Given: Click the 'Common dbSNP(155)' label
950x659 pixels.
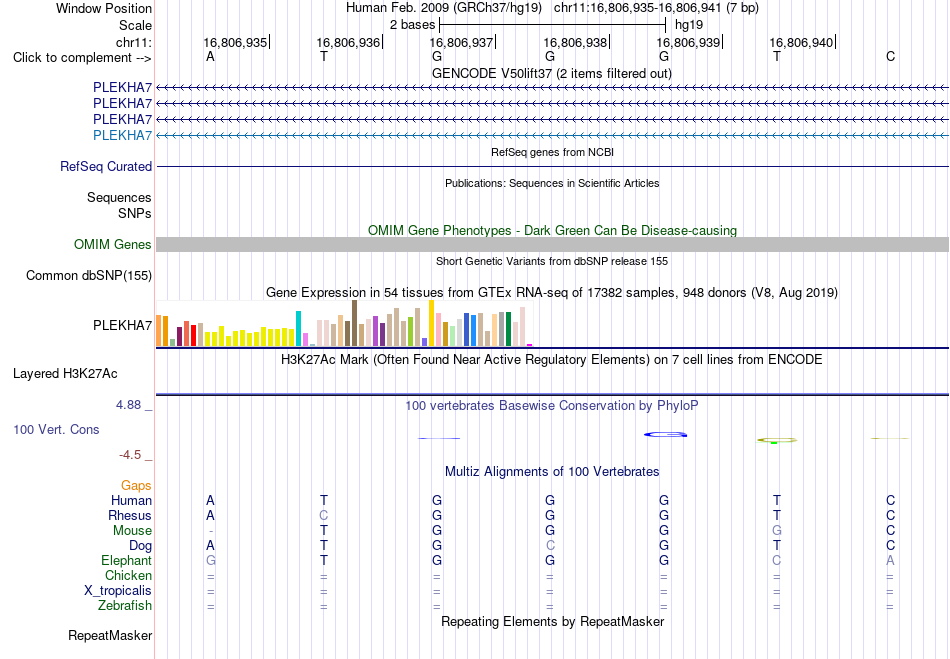Looking at the screenshot, I should 89,276.
